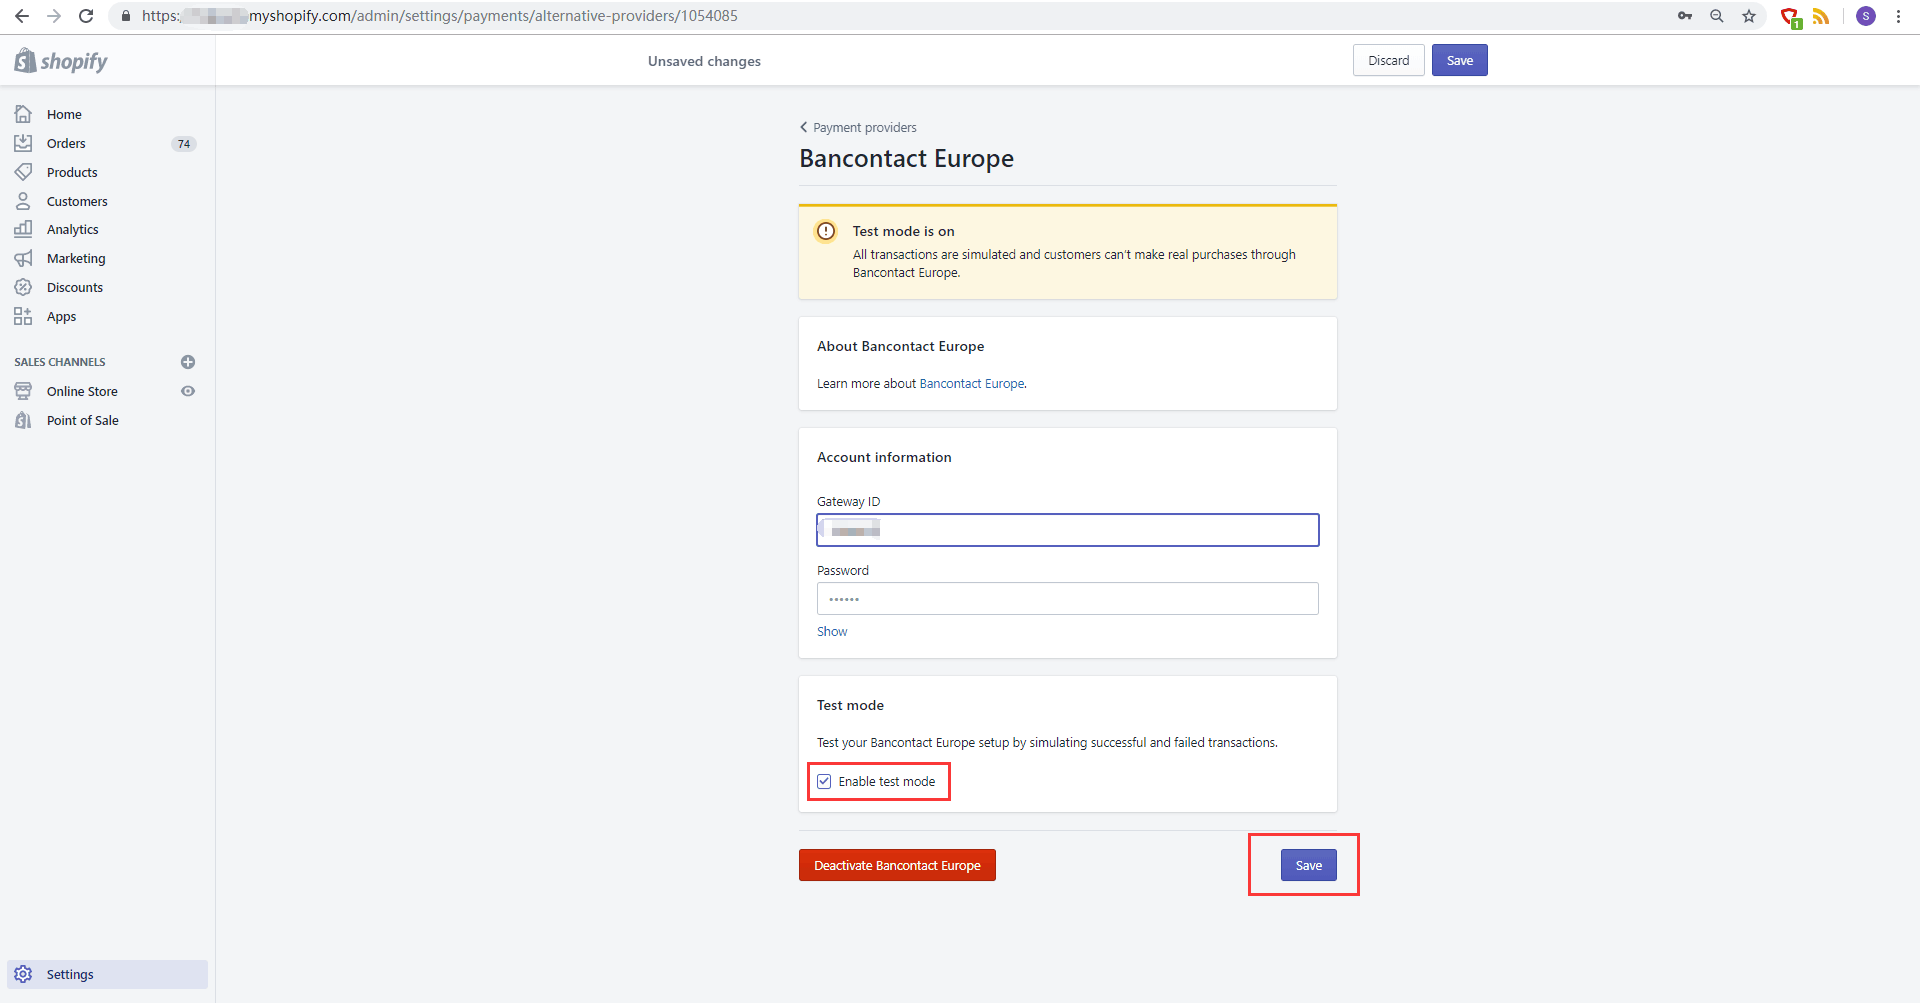Focus the Gateway ID input field
This screenshot has height=1003, width=1920.
[1068, 530]
